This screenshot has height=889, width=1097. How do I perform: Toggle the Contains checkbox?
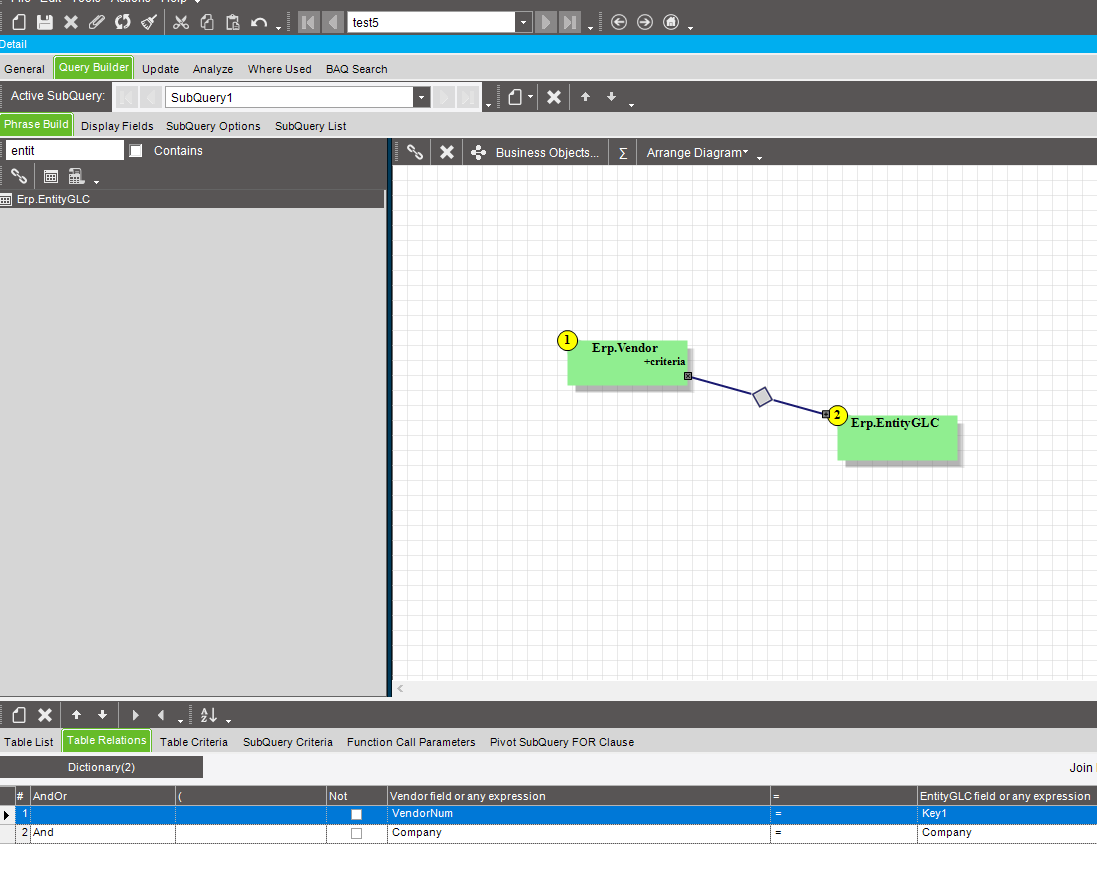coord(136,150)
